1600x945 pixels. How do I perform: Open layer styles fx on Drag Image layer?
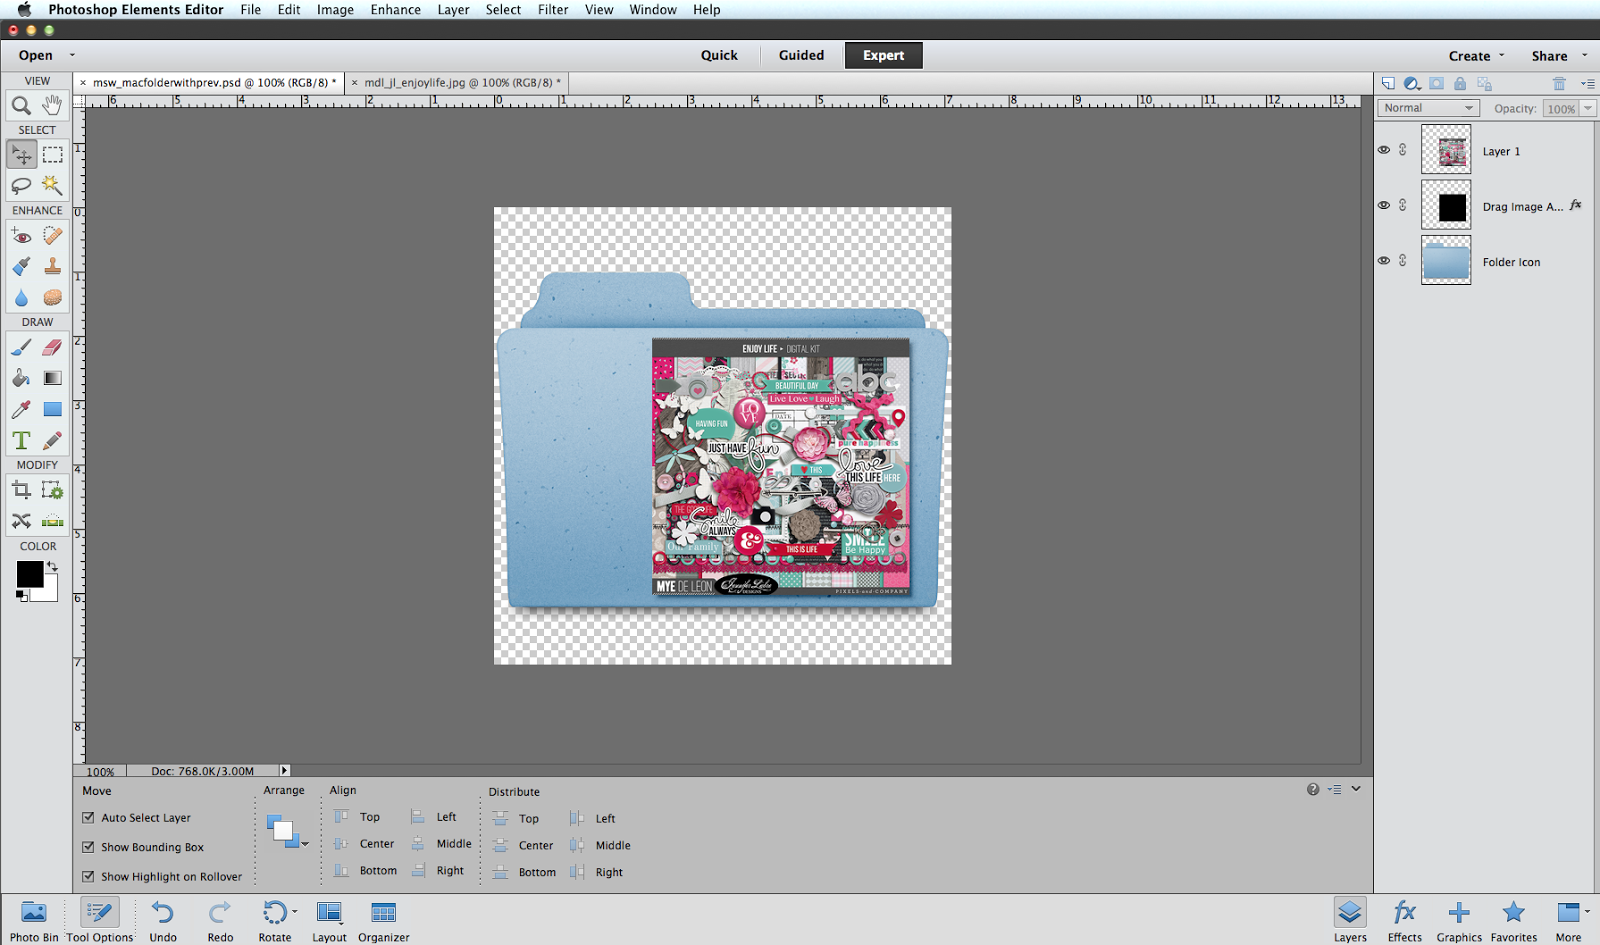click(x=1576, y=205)
